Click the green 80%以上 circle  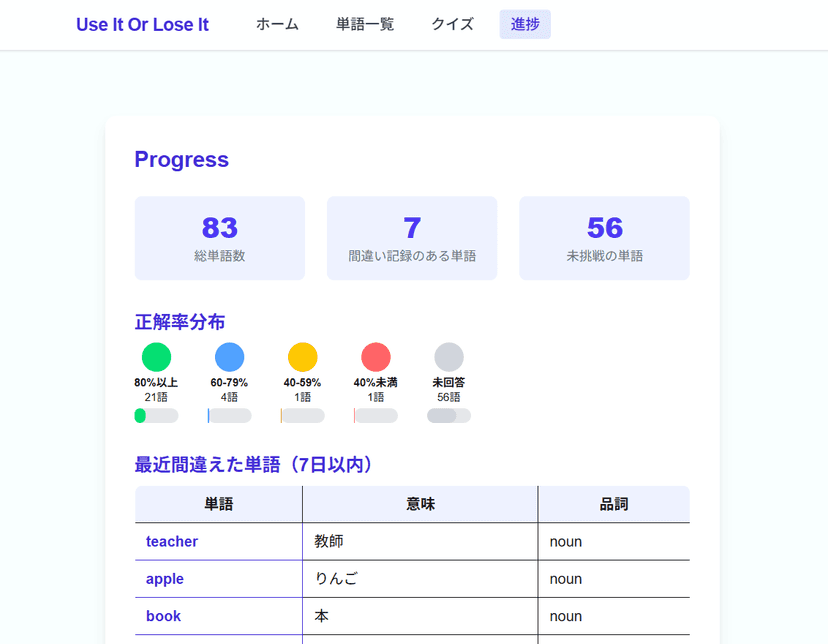click(156, 357)
